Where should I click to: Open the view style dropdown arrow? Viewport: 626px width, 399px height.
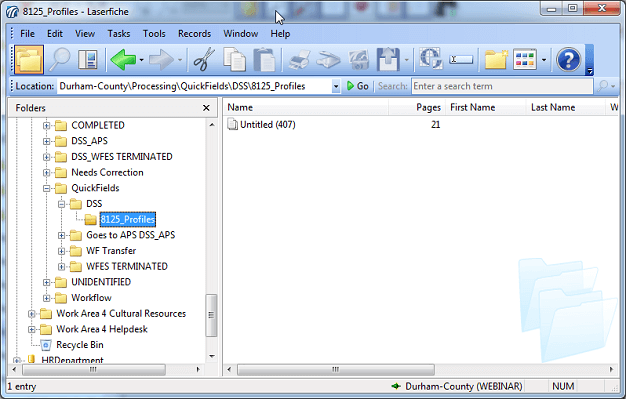pos(544,60)
